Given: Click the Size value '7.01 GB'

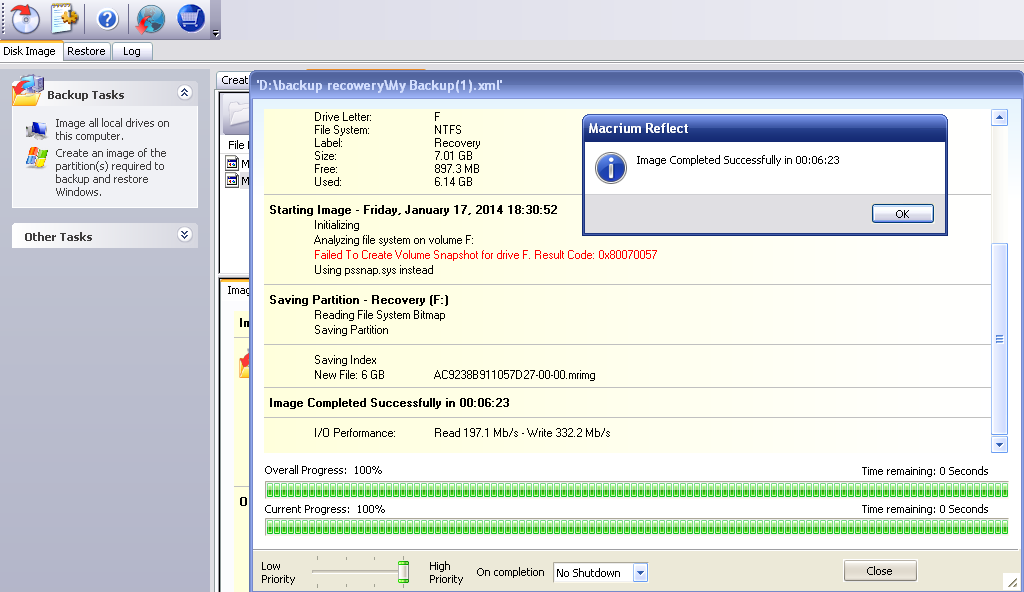Looking at the screenshot, I should tap(453, 156).
